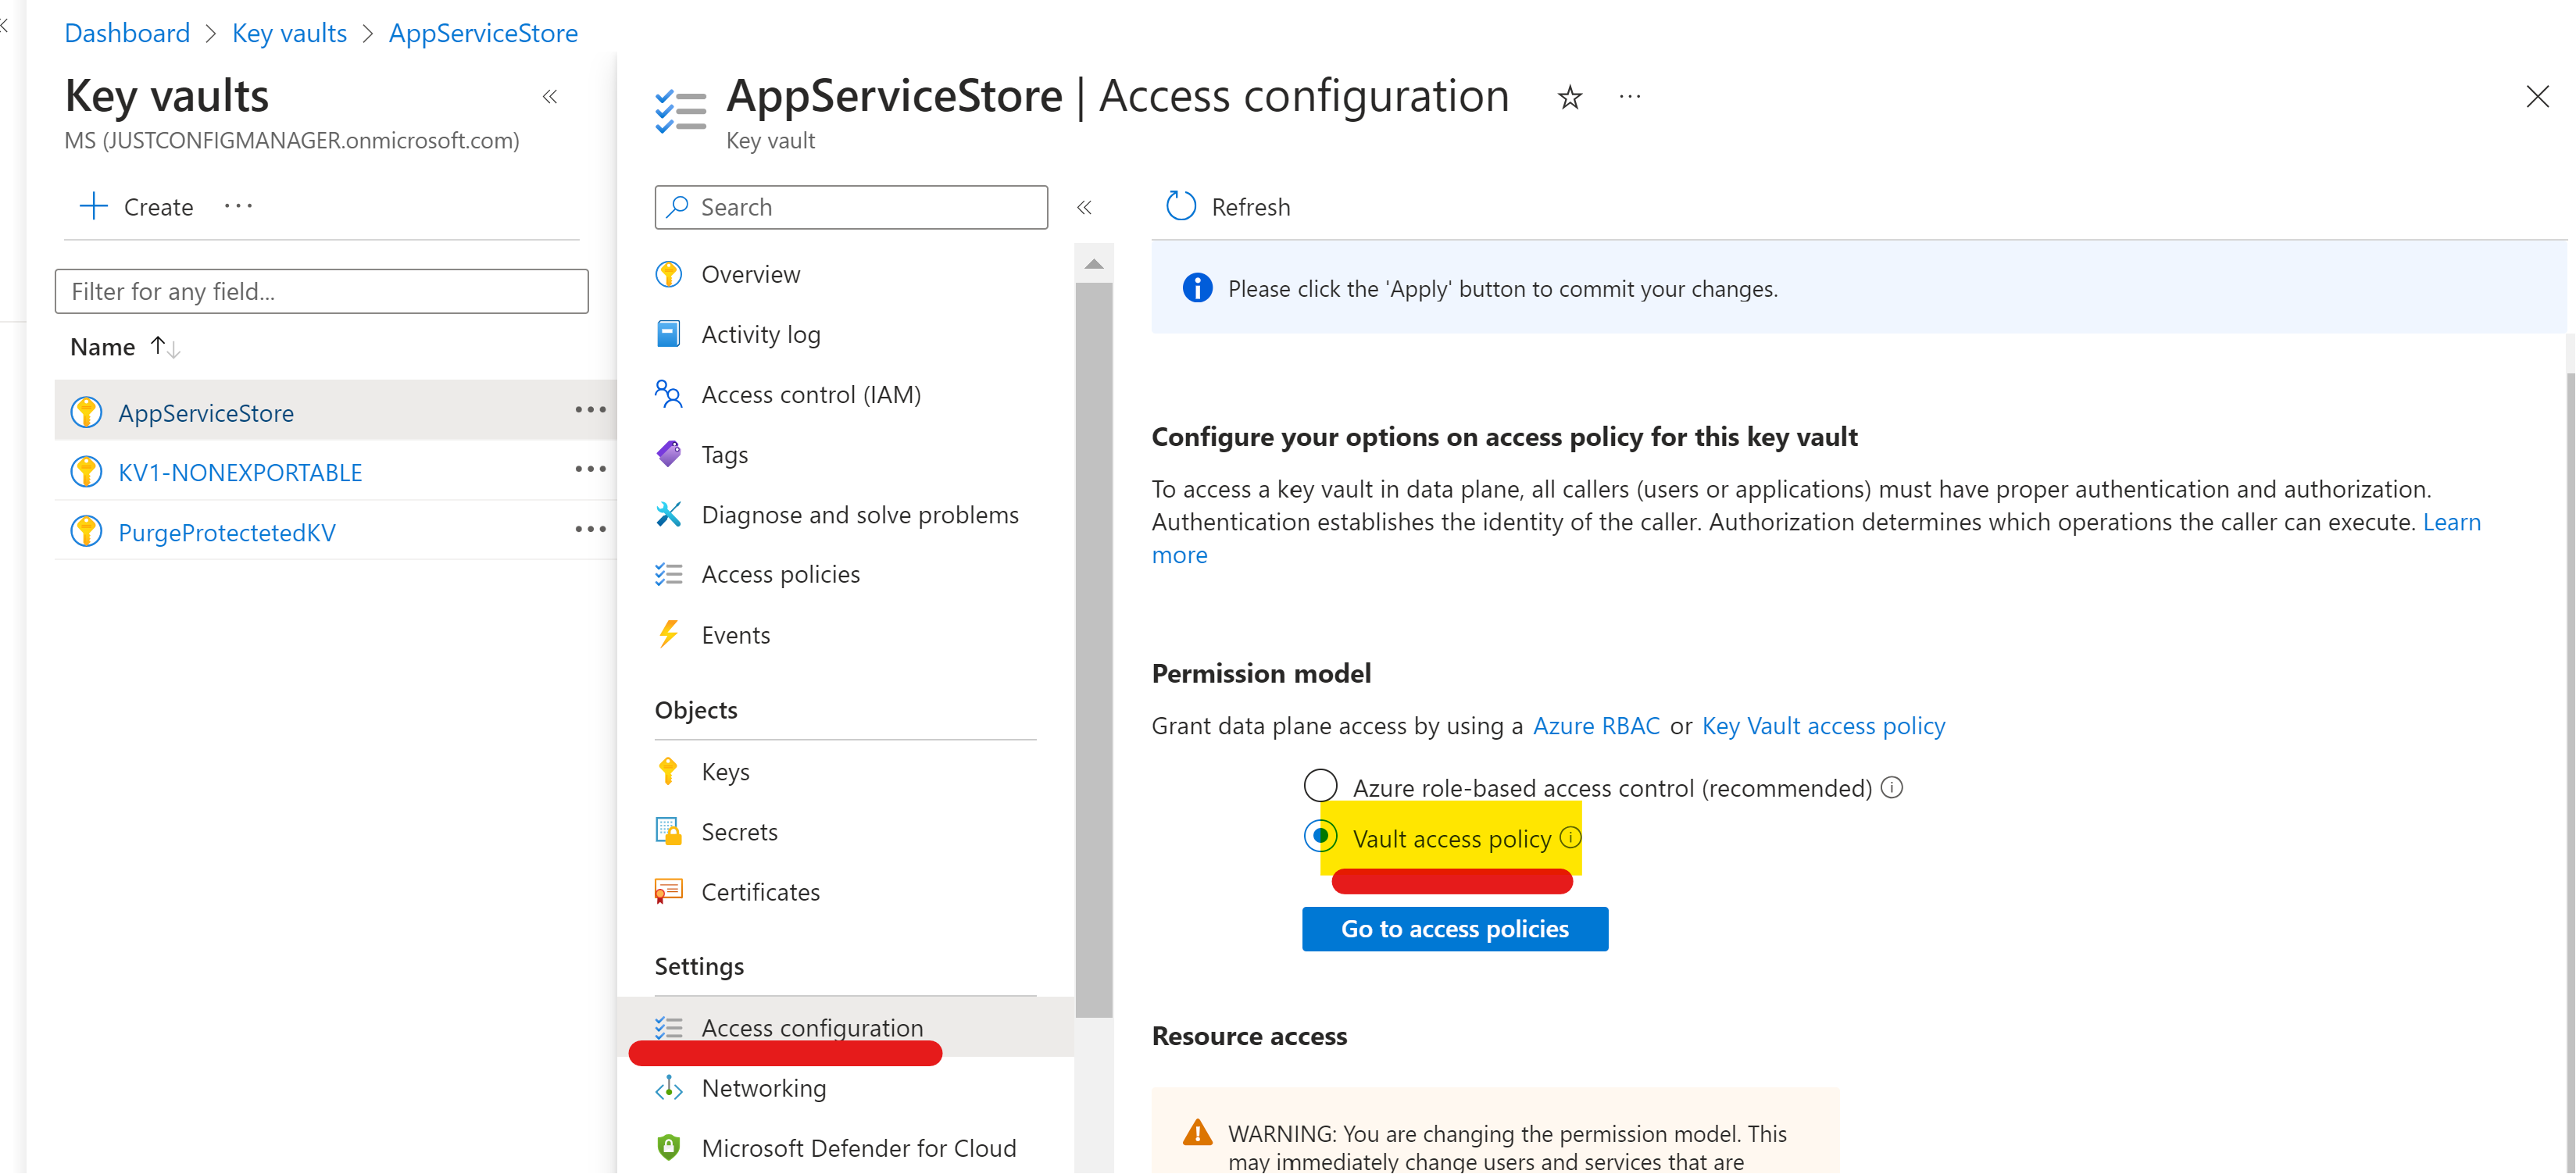Click the Go to access policies button

(x=1455, y=929)
